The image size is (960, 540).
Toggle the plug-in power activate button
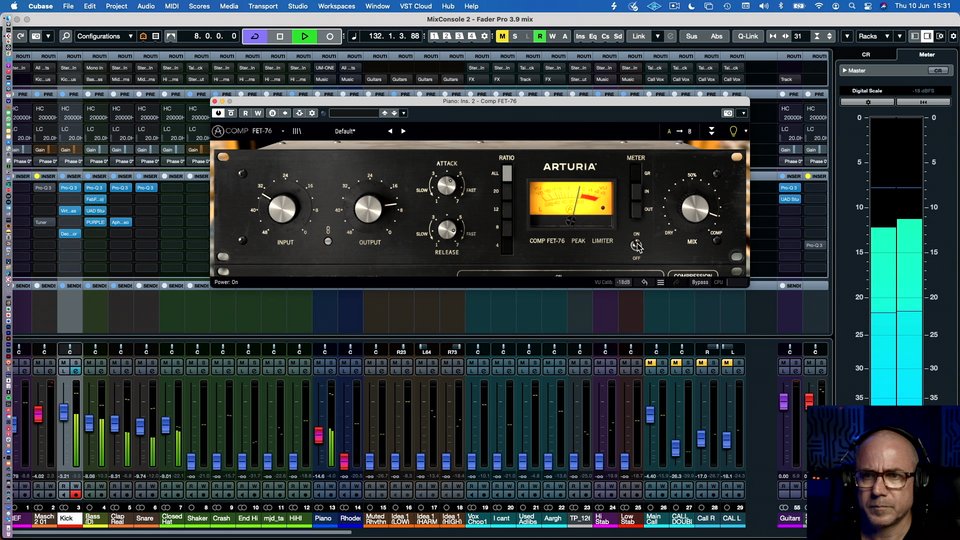point(218,113)
